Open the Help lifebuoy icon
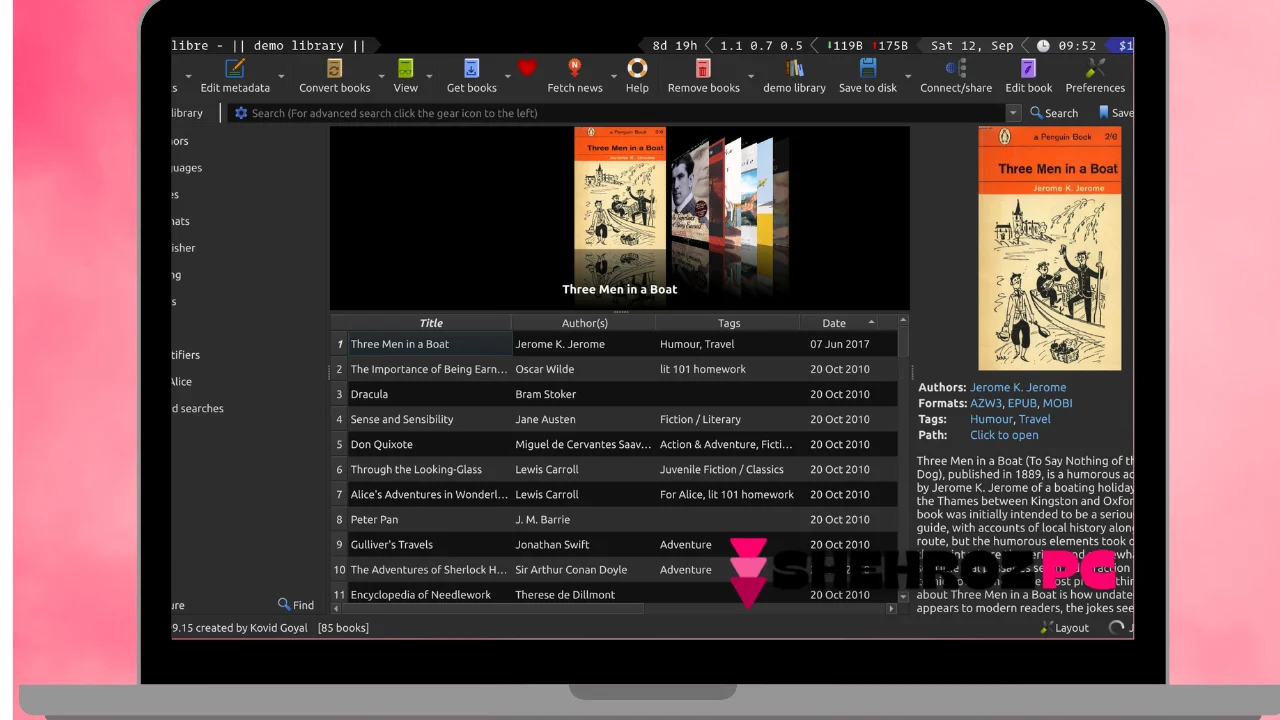1280x720 pixels. click(x=637, y=76)
